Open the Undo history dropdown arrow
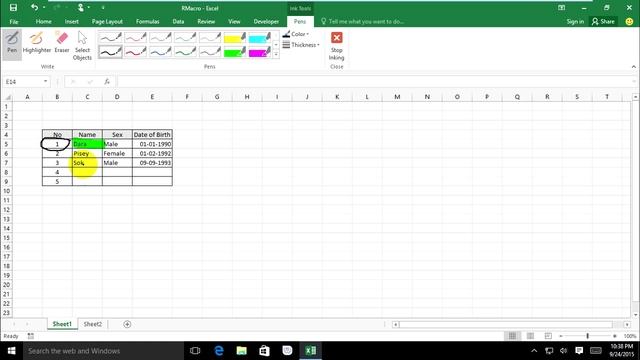640x360 pixels. click(x=44, y=7)
